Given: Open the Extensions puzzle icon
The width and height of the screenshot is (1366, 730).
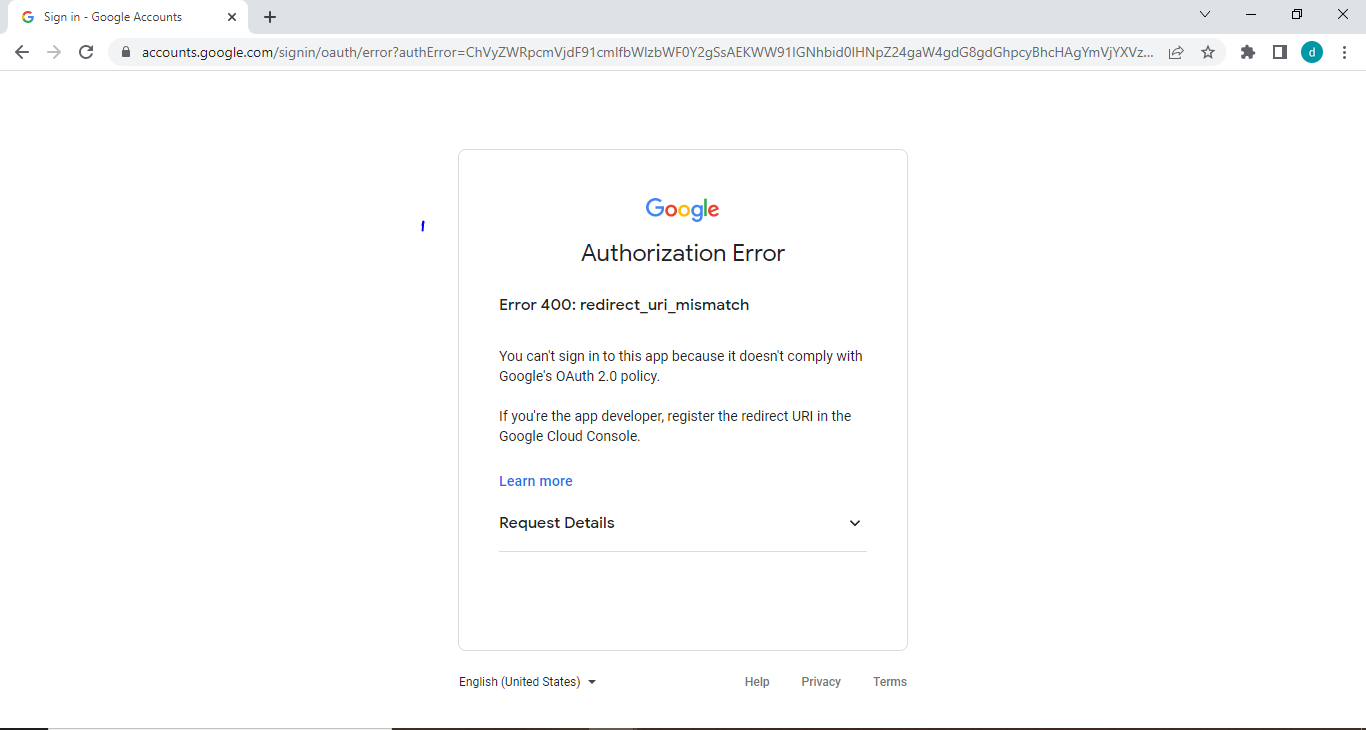Looking at the screenshot, I should [1248, 52].
